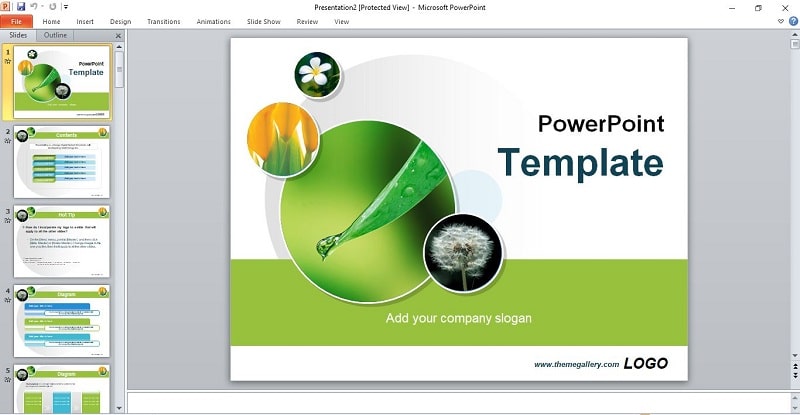Click animation star icon beside slide 3
The height and width of the screenshot is (415, 800).
point(8,221)
